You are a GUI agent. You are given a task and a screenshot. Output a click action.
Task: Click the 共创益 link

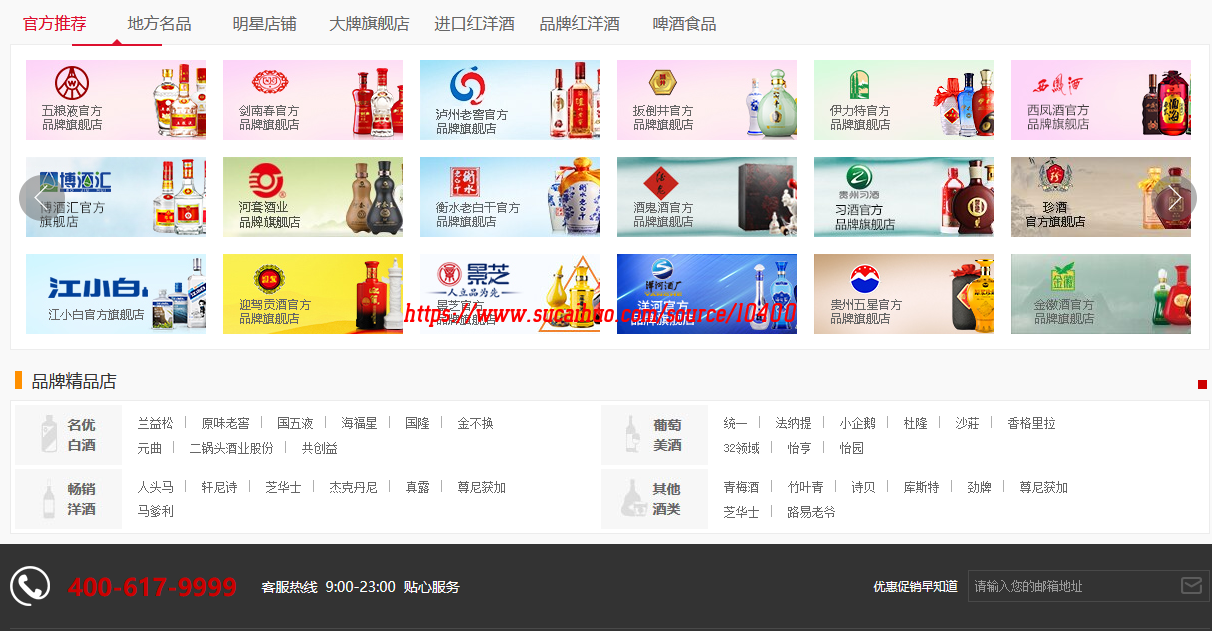319,448
